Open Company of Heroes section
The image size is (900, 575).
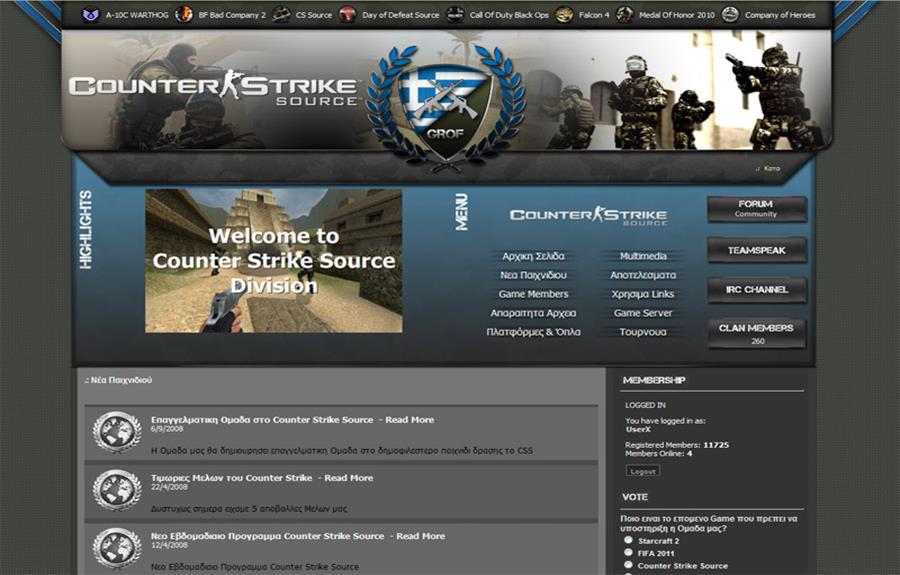click(780, 15)
